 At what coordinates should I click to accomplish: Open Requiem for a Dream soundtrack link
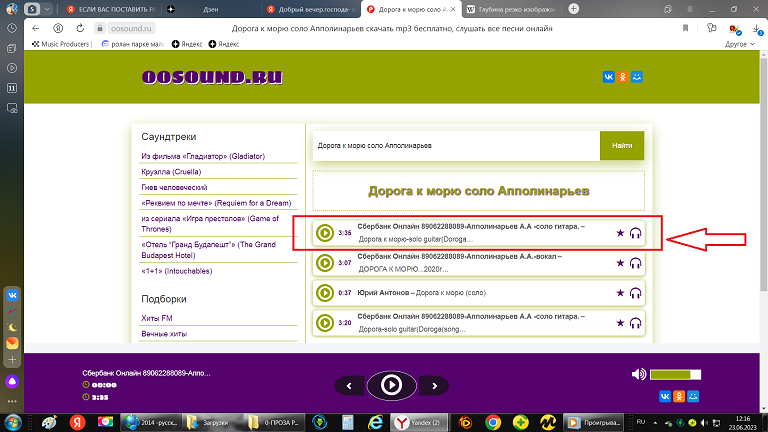point(216,203)
